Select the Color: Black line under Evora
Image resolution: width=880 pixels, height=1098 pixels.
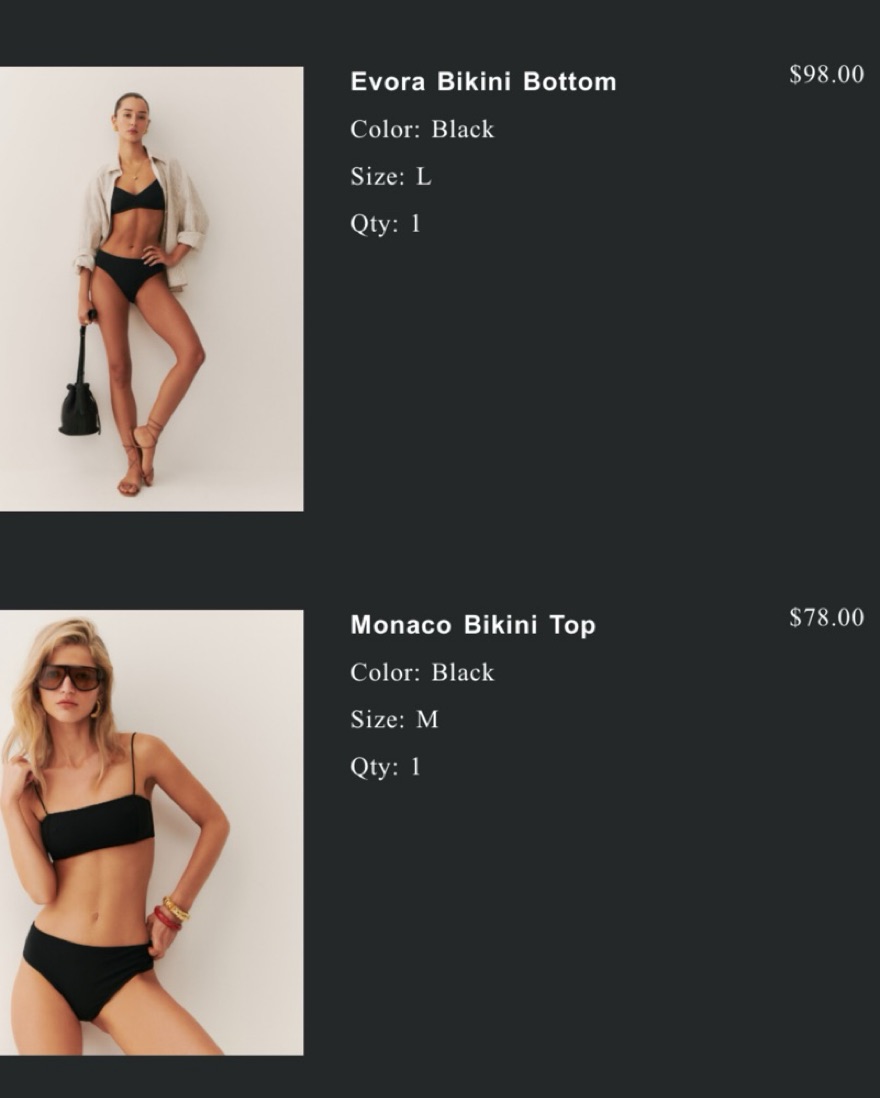(x=422, y=129)
